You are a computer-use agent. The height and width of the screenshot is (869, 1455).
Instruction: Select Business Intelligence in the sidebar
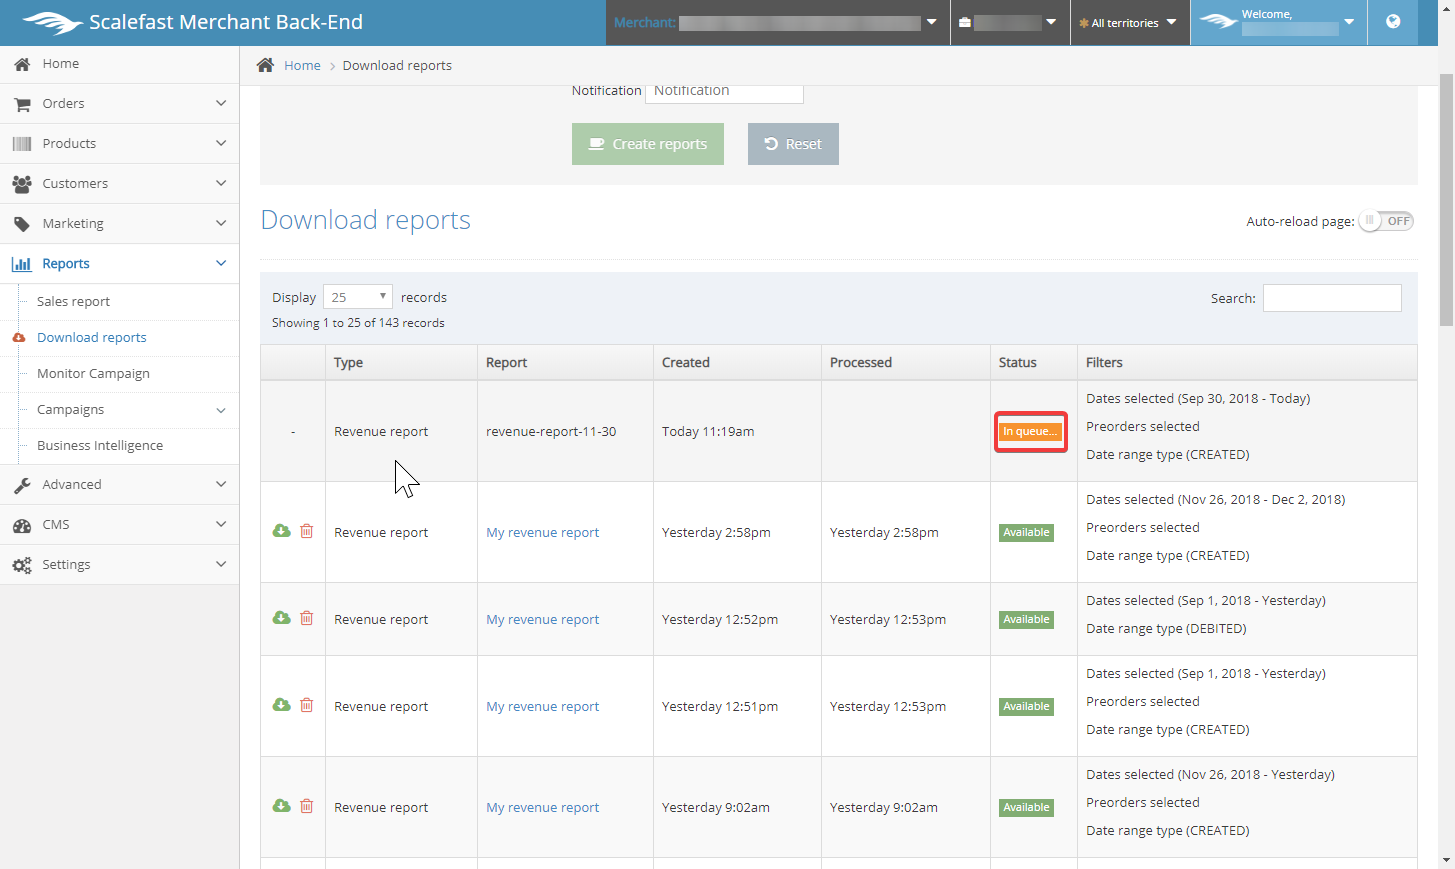click(x=100, y=446)
